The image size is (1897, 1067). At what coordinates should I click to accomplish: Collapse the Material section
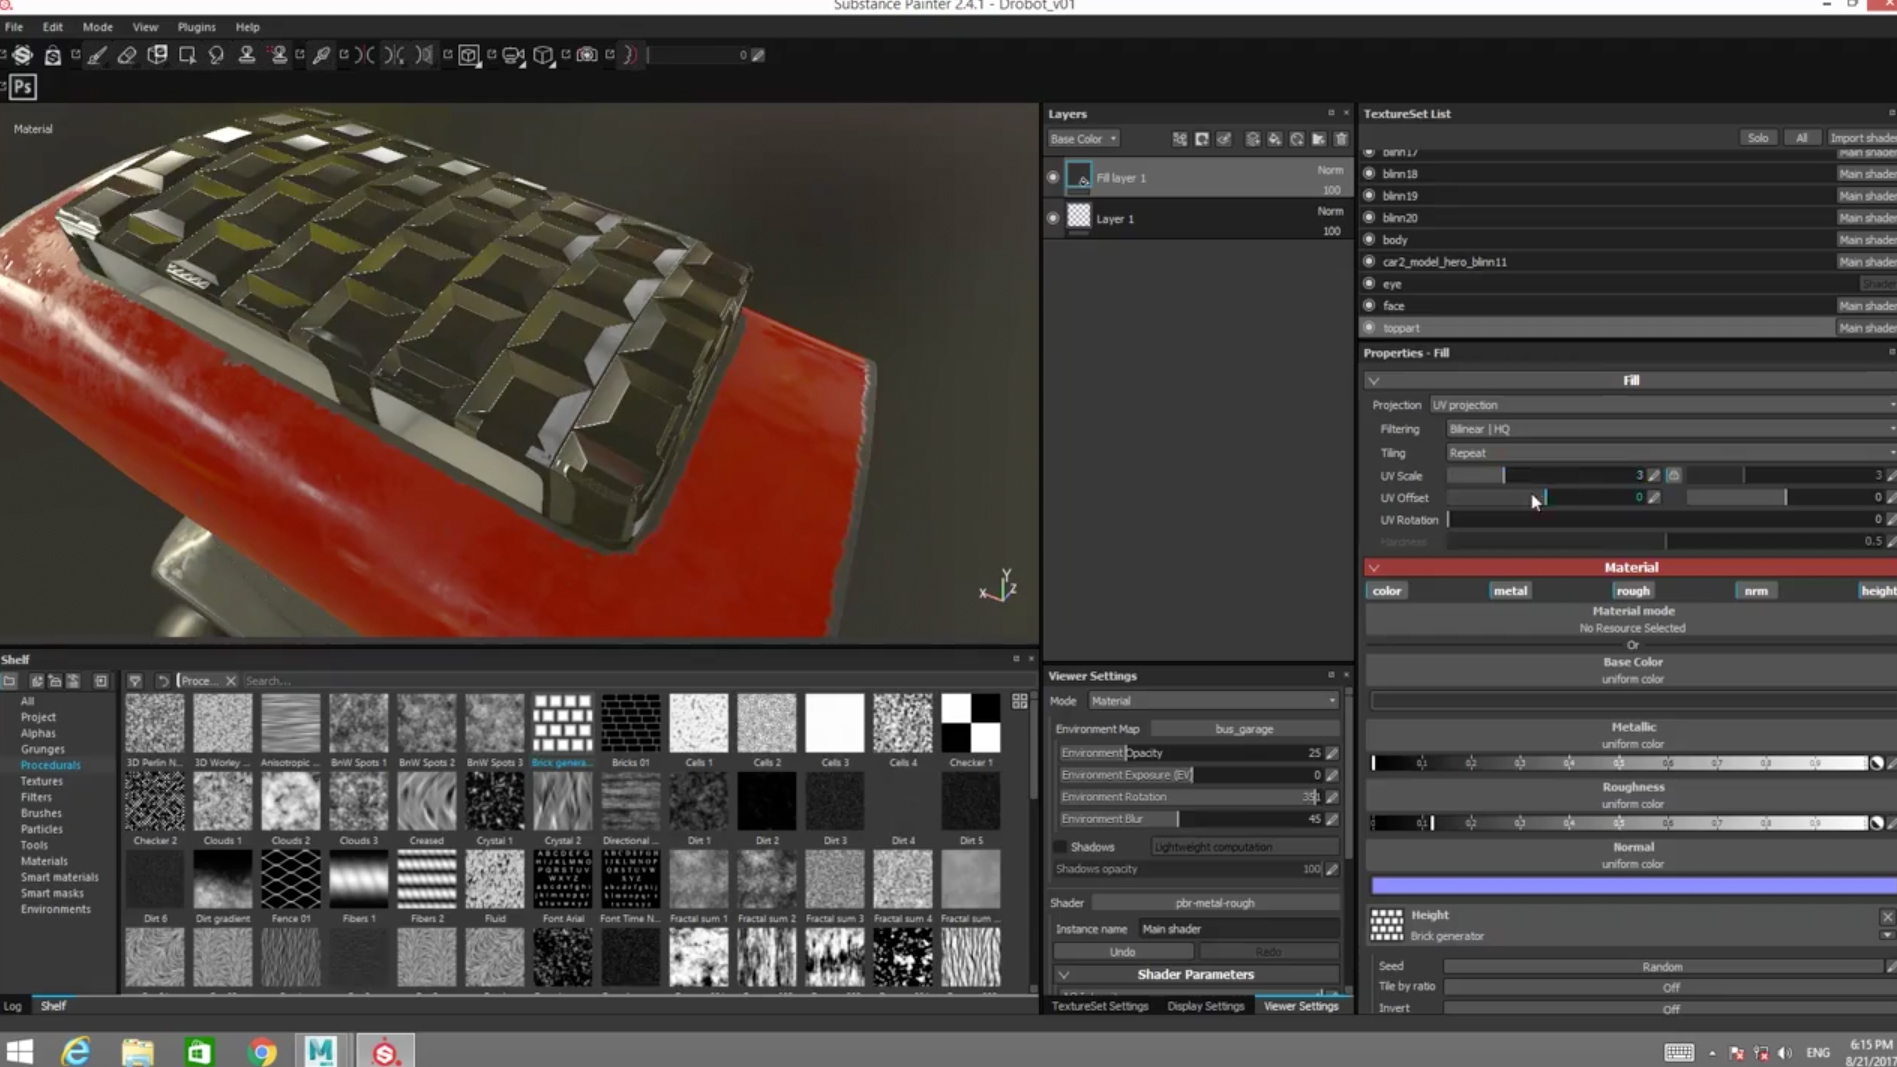(x=1374, y=567)
